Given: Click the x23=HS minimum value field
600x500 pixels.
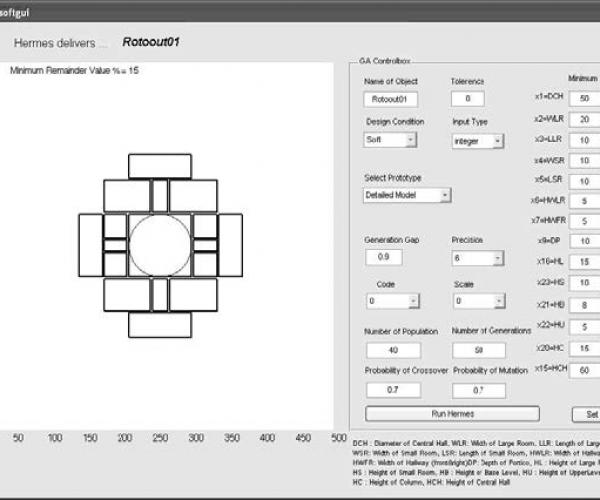Looking at the screenshot, I should [x=584, y=283].
